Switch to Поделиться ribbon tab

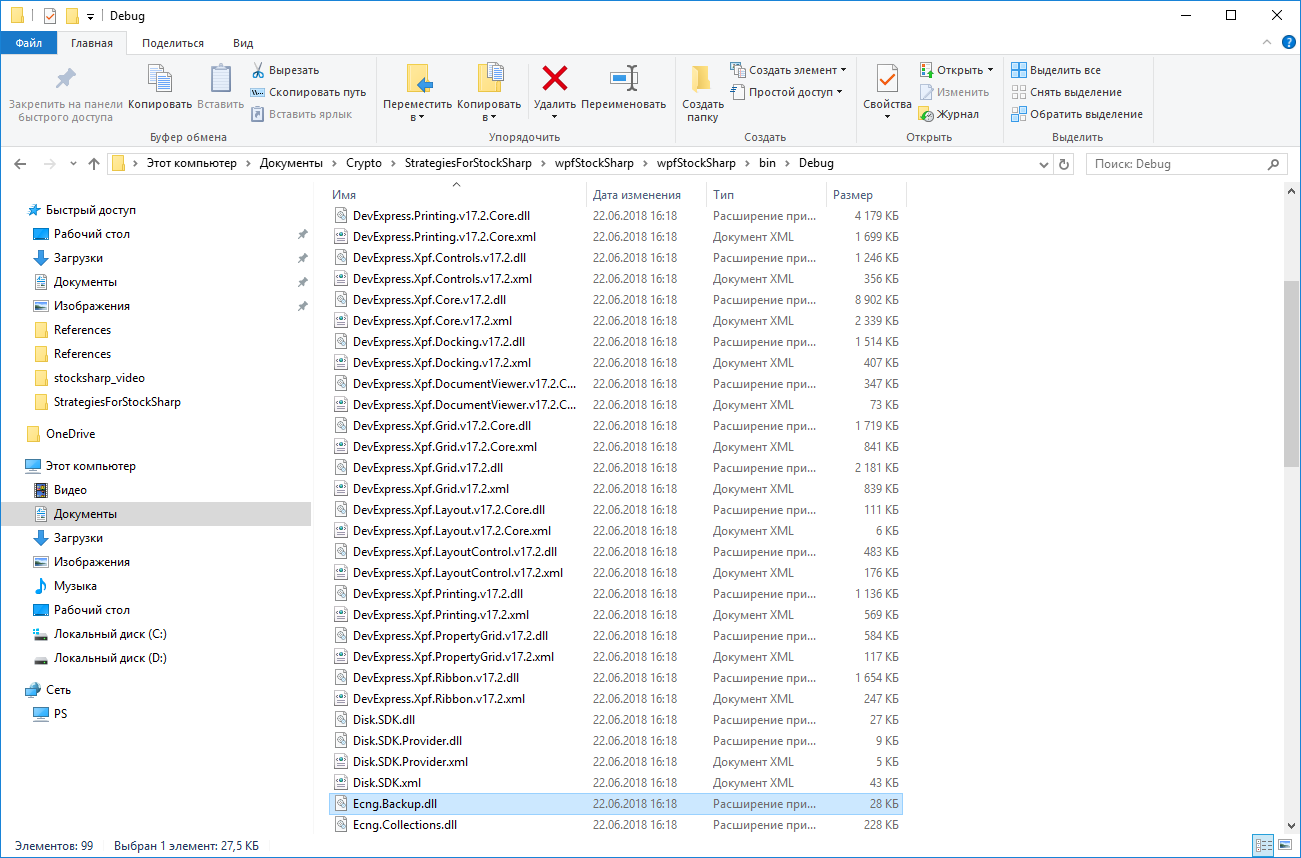pyautogui.click(x=173, y=43)
